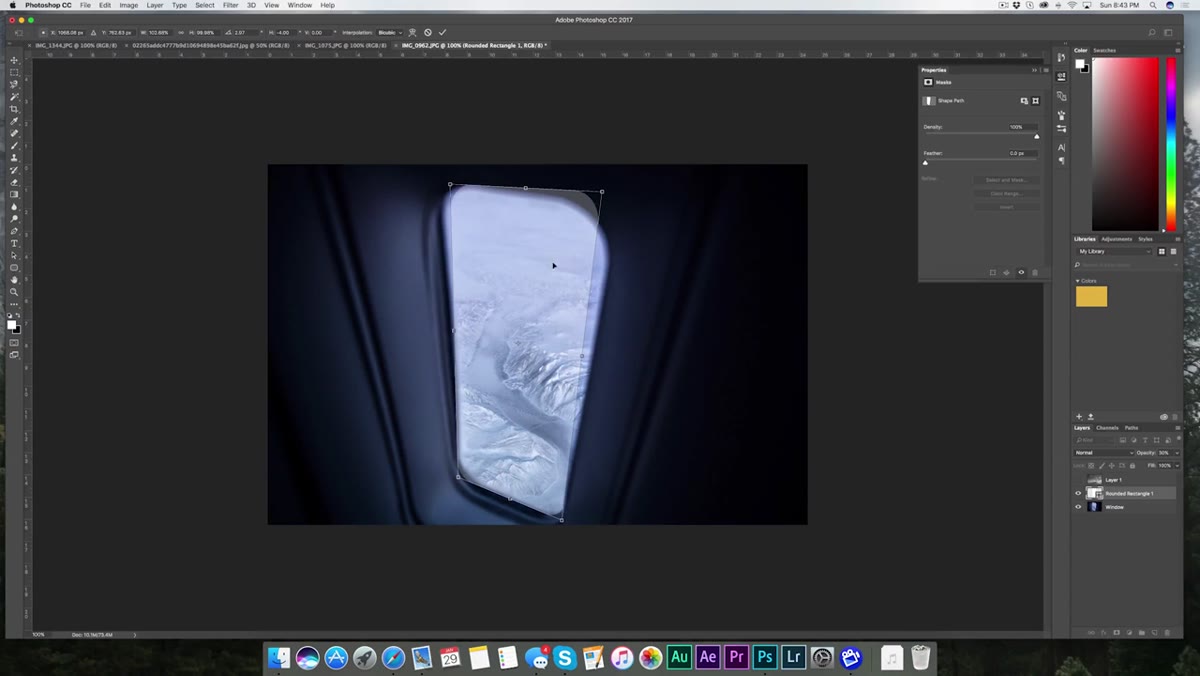Toggle lock all on layer

[x=1130, y=466]
